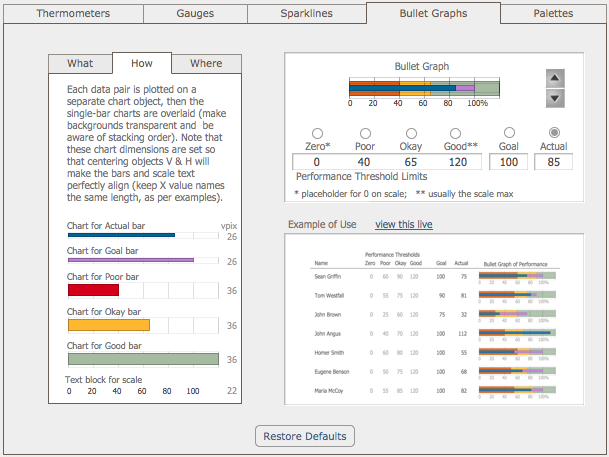Click the Chart for Poor bar label
This screenshot has width=609, height=457.
point(103,277)
